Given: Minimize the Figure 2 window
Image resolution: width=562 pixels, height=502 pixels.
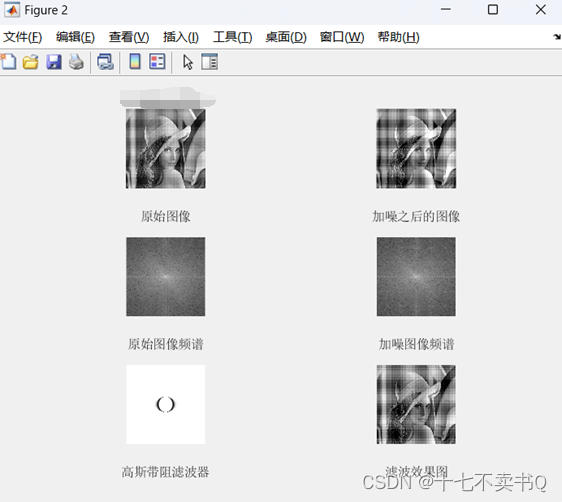Looking at the screenshot, I should click(x=446, y=10).
